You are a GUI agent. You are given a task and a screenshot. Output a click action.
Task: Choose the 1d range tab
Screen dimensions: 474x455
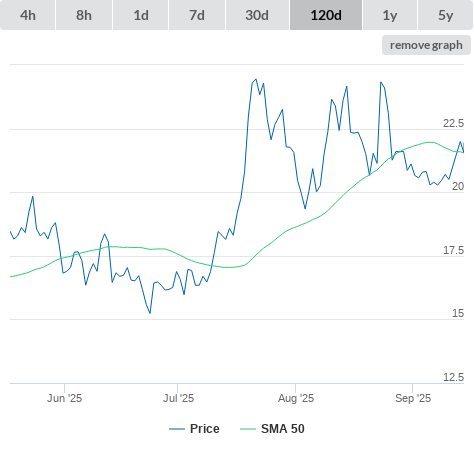click(141, 15)
